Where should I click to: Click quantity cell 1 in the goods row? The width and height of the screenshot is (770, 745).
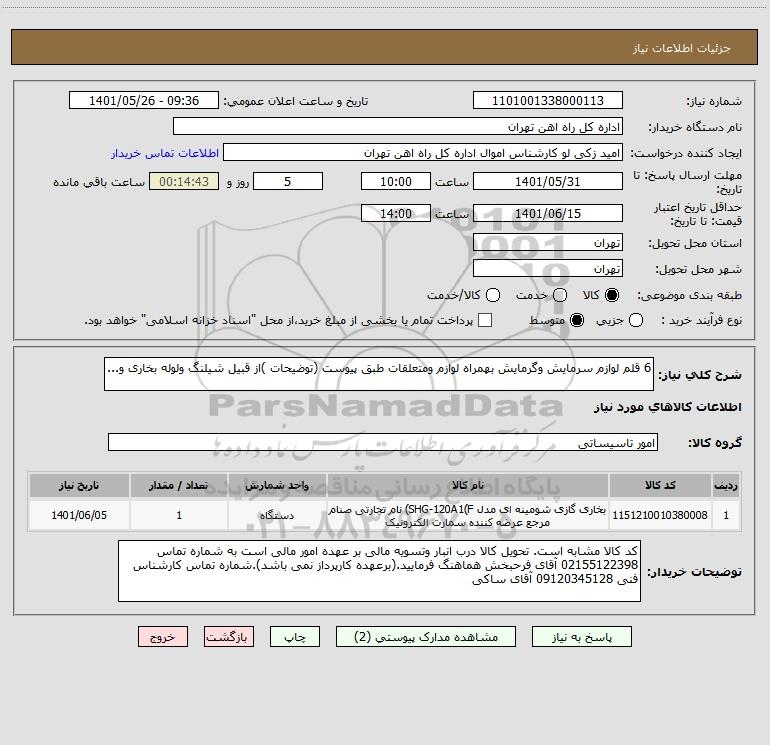[x=179, y=515]
